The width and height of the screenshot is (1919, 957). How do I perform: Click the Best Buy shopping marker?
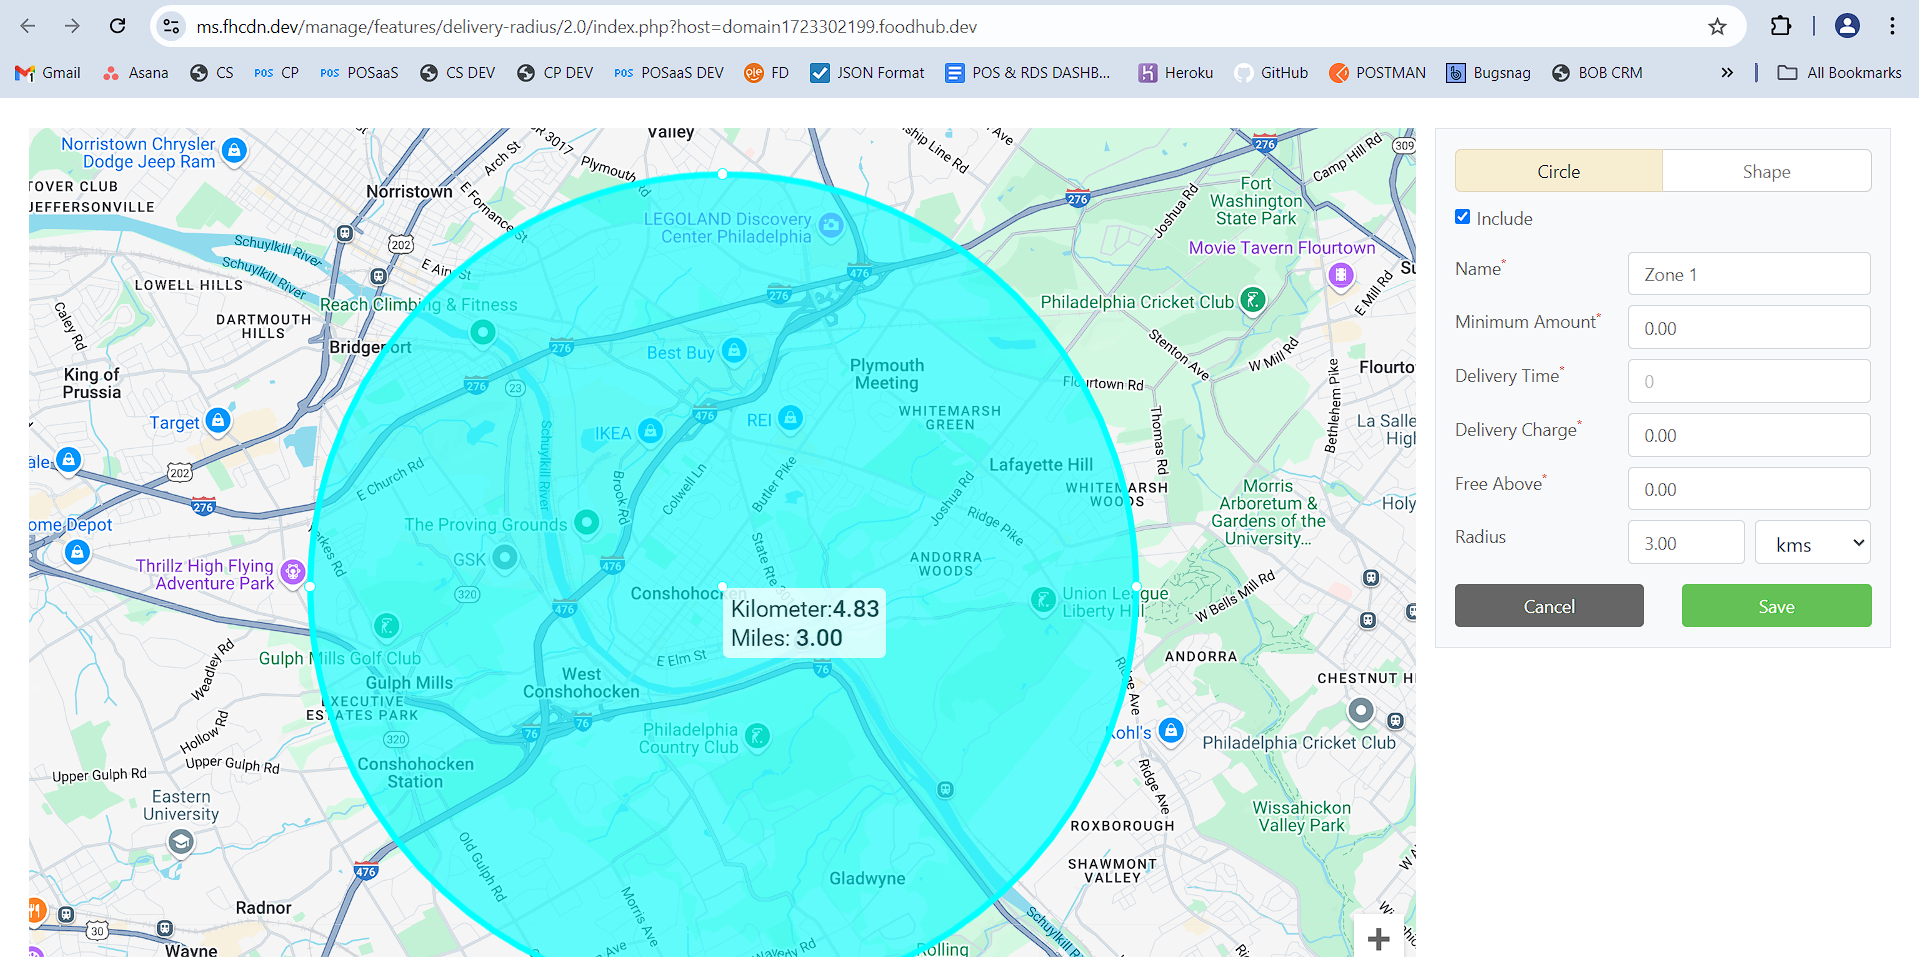pyautogui.click(x=735, y=350)
